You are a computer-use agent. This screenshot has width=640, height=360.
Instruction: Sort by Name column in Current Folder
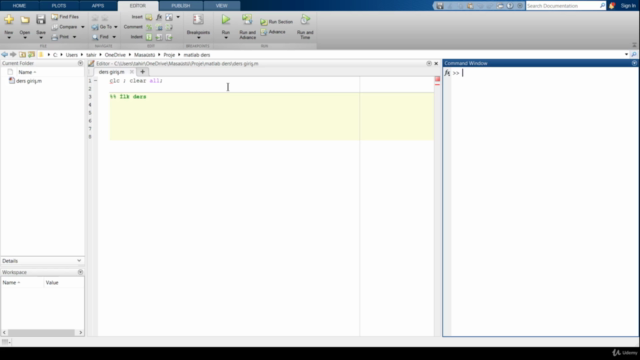(27, 72)
